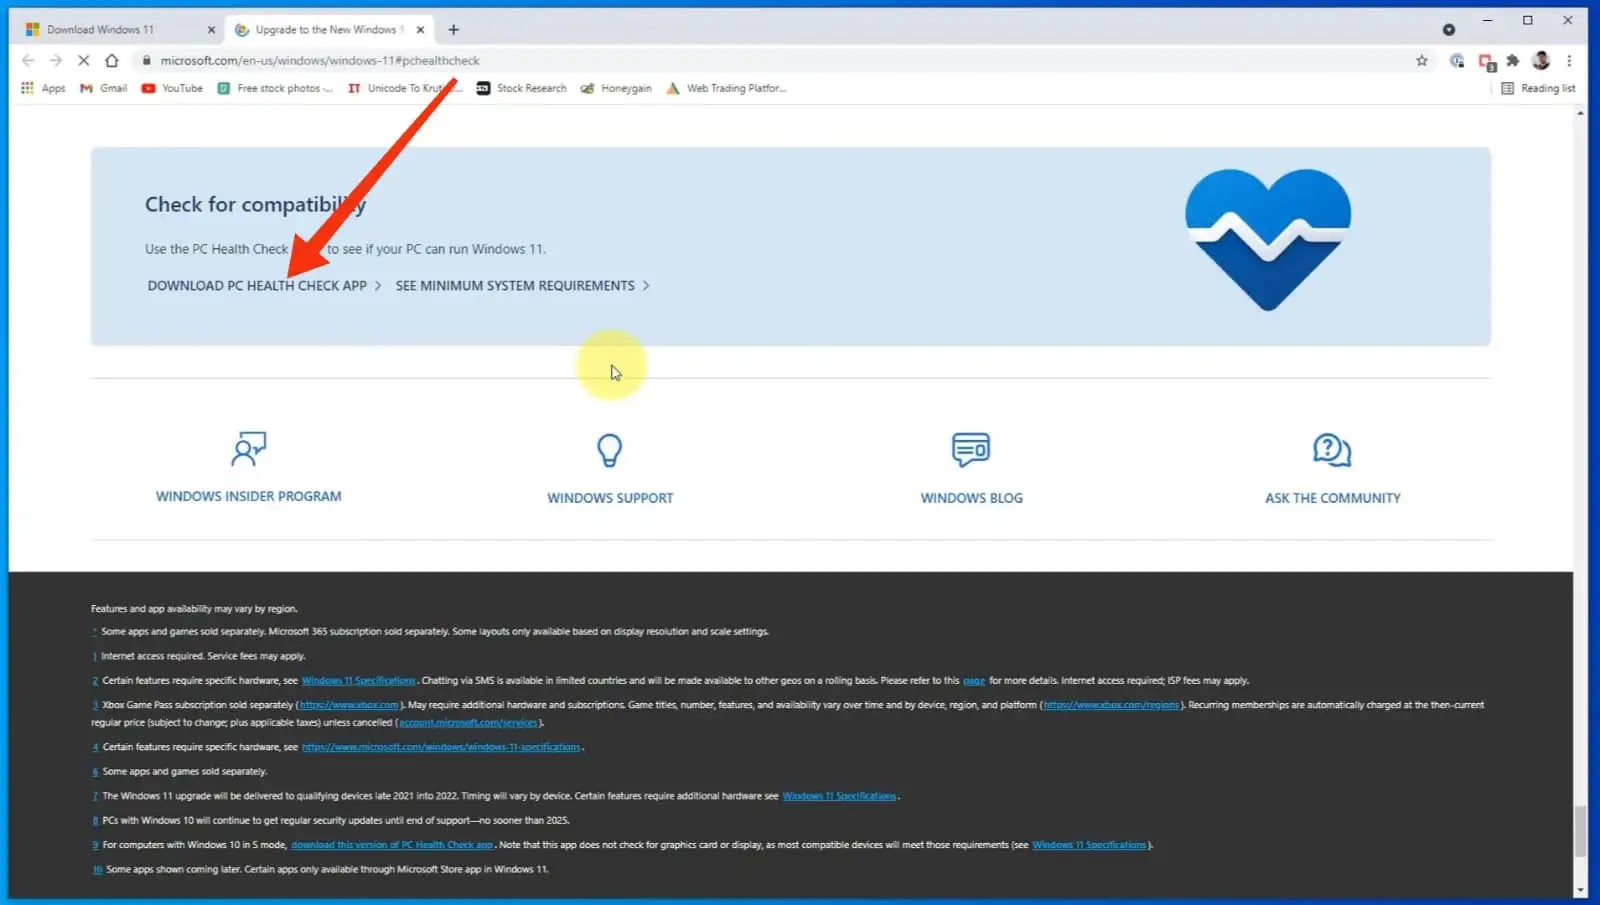Click the scrollbar down arrow

click(1580, 890)
